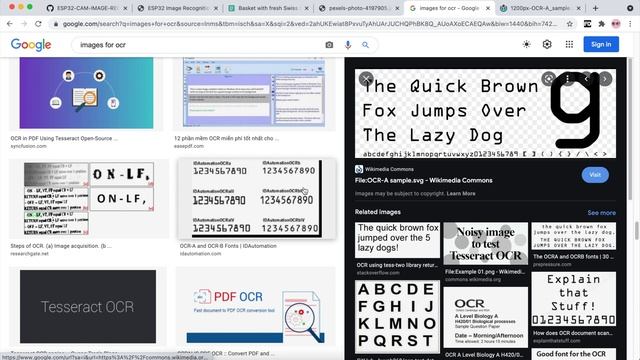The height and width of the screenshot is (360, 640).
Task: Open the See more related images link
Action: pyautogui.click(x=601, y=213)
